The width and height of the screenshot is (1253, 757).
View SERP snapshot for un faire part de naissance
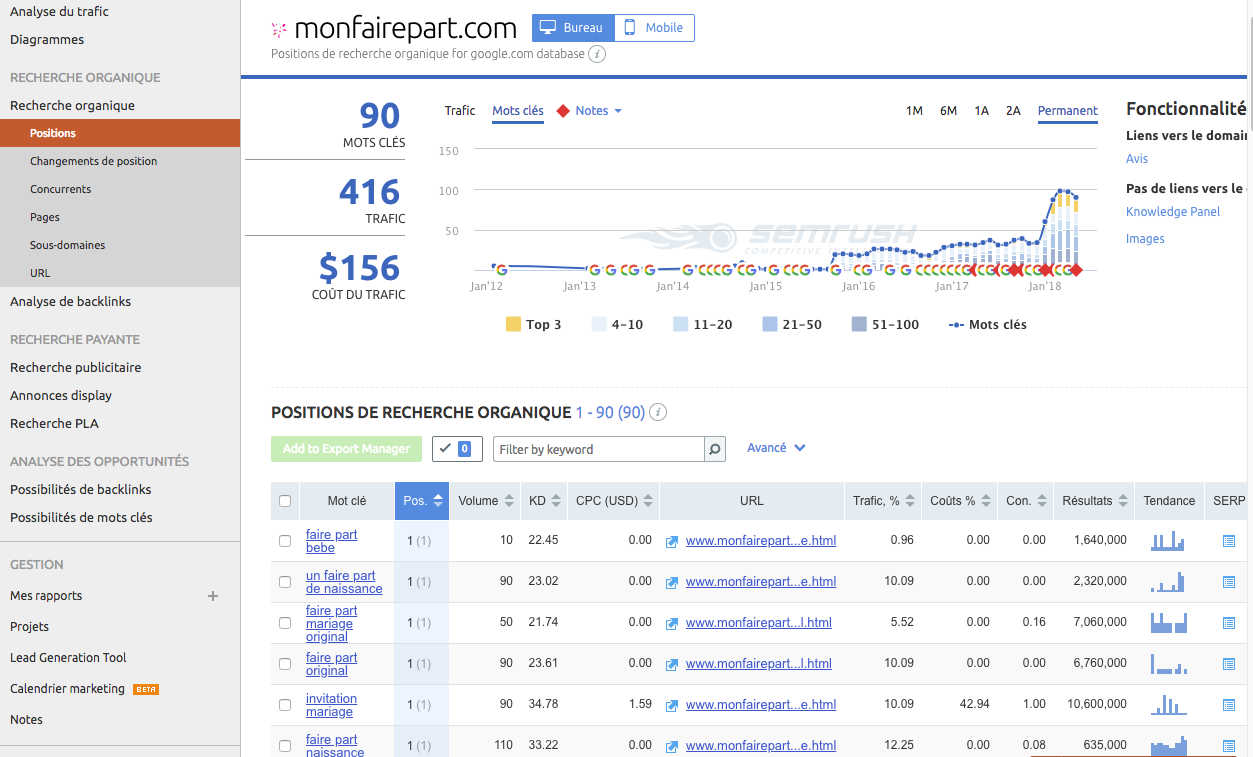point(1229,582)
